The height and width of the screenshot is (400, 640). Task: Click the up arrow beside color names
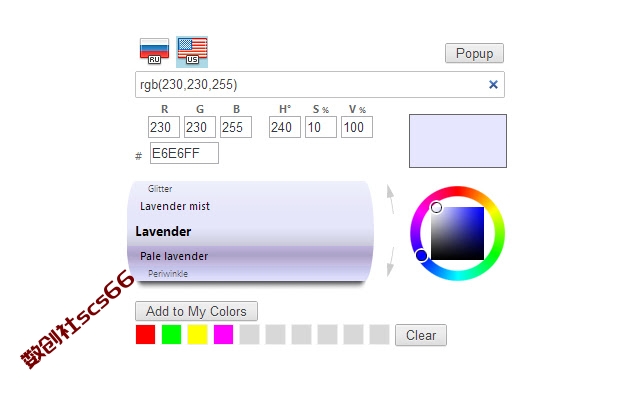click(x=391, y=199)
